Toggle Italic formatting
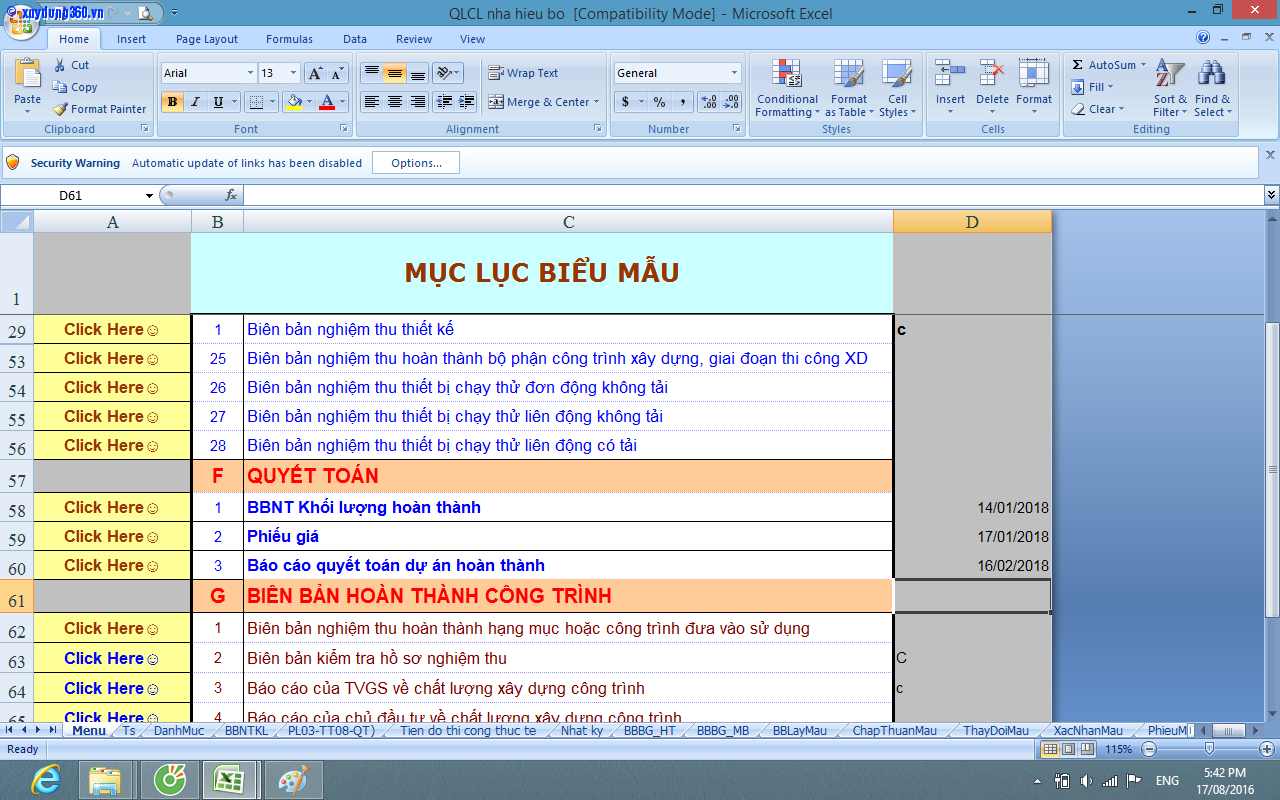1280x800 pixels. [x=195, y=102]
